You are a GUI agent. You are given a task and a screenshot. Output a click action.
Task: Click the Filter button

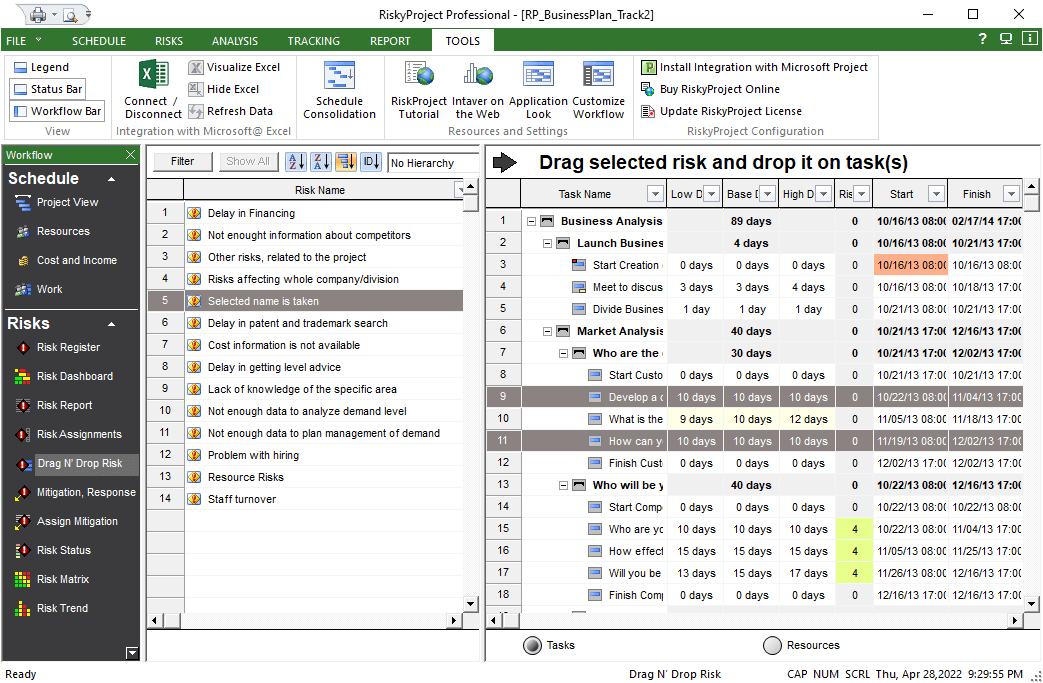point(182,162)
